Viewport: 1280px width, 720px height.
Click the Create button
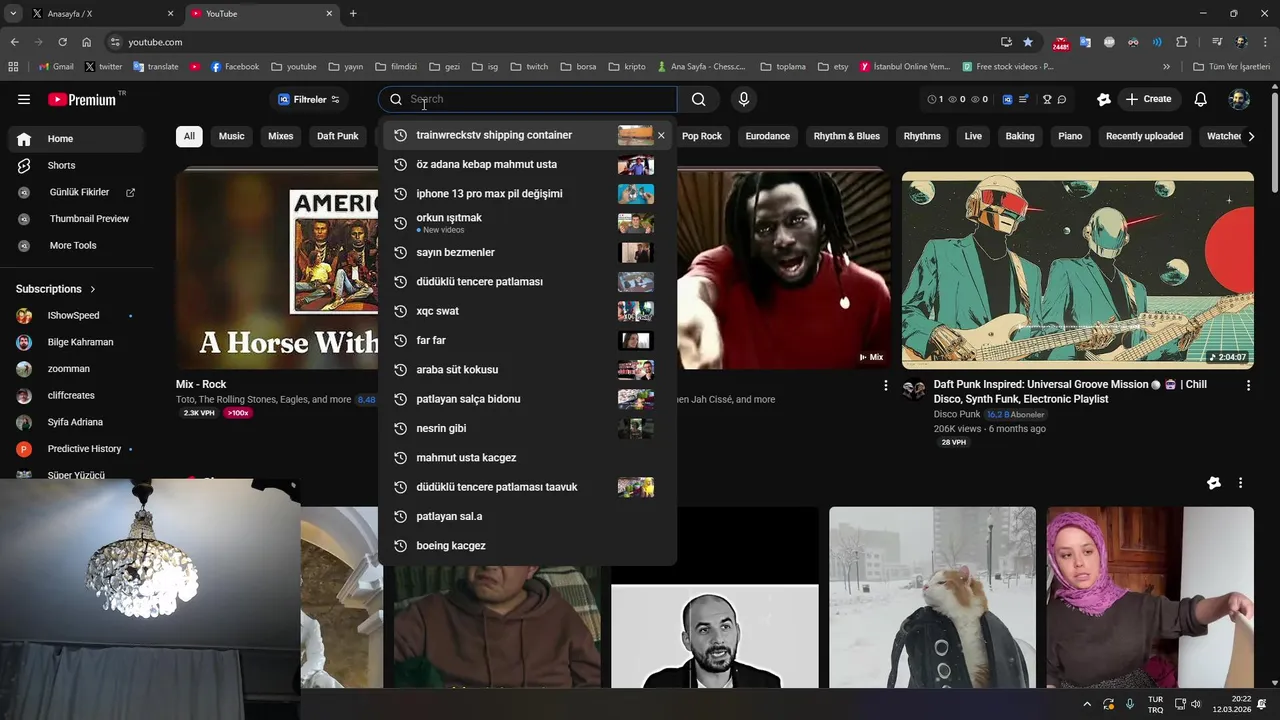[x=1148, y=99]
